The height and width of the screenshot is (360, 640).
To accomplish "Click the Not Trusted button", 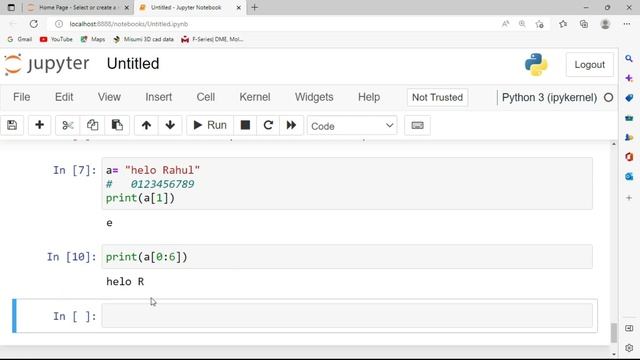I will (437, 98).
